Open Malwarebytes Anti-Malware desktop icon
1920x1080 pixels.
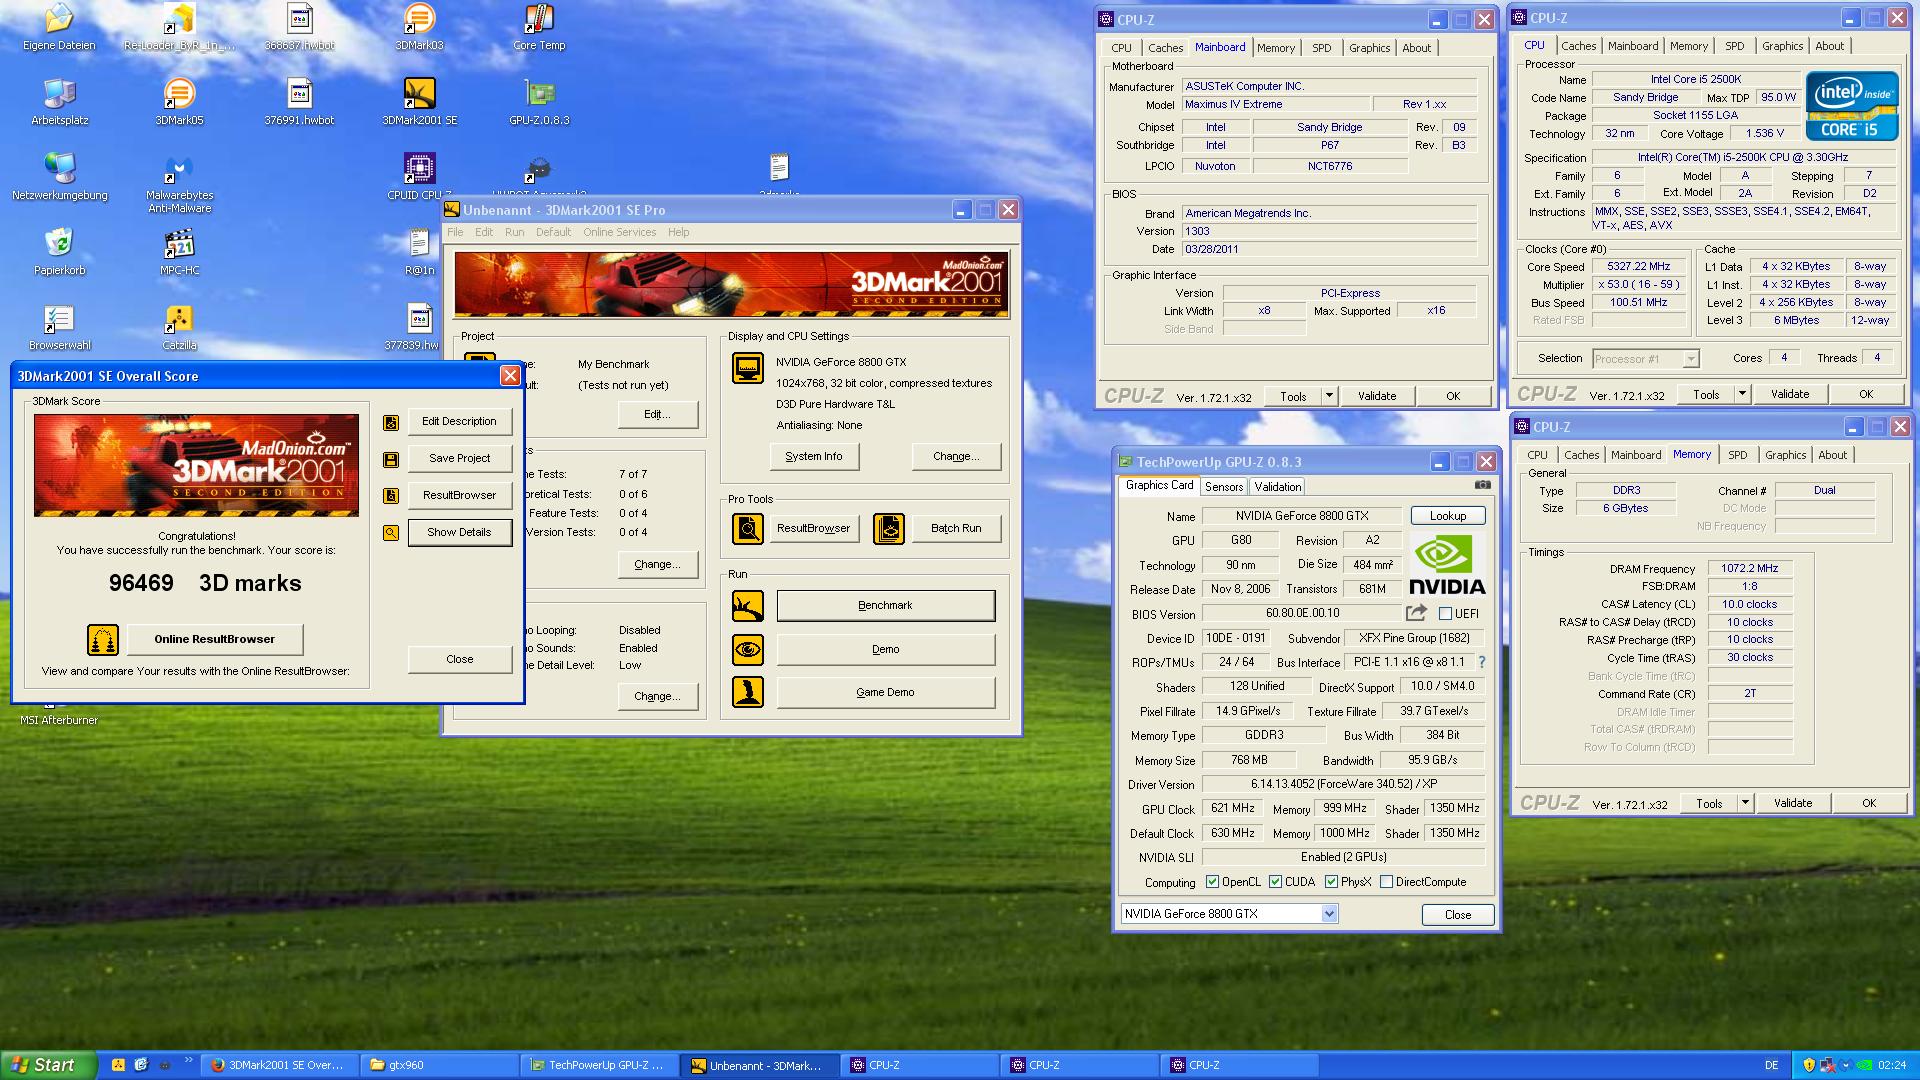(x=179, y=183)
